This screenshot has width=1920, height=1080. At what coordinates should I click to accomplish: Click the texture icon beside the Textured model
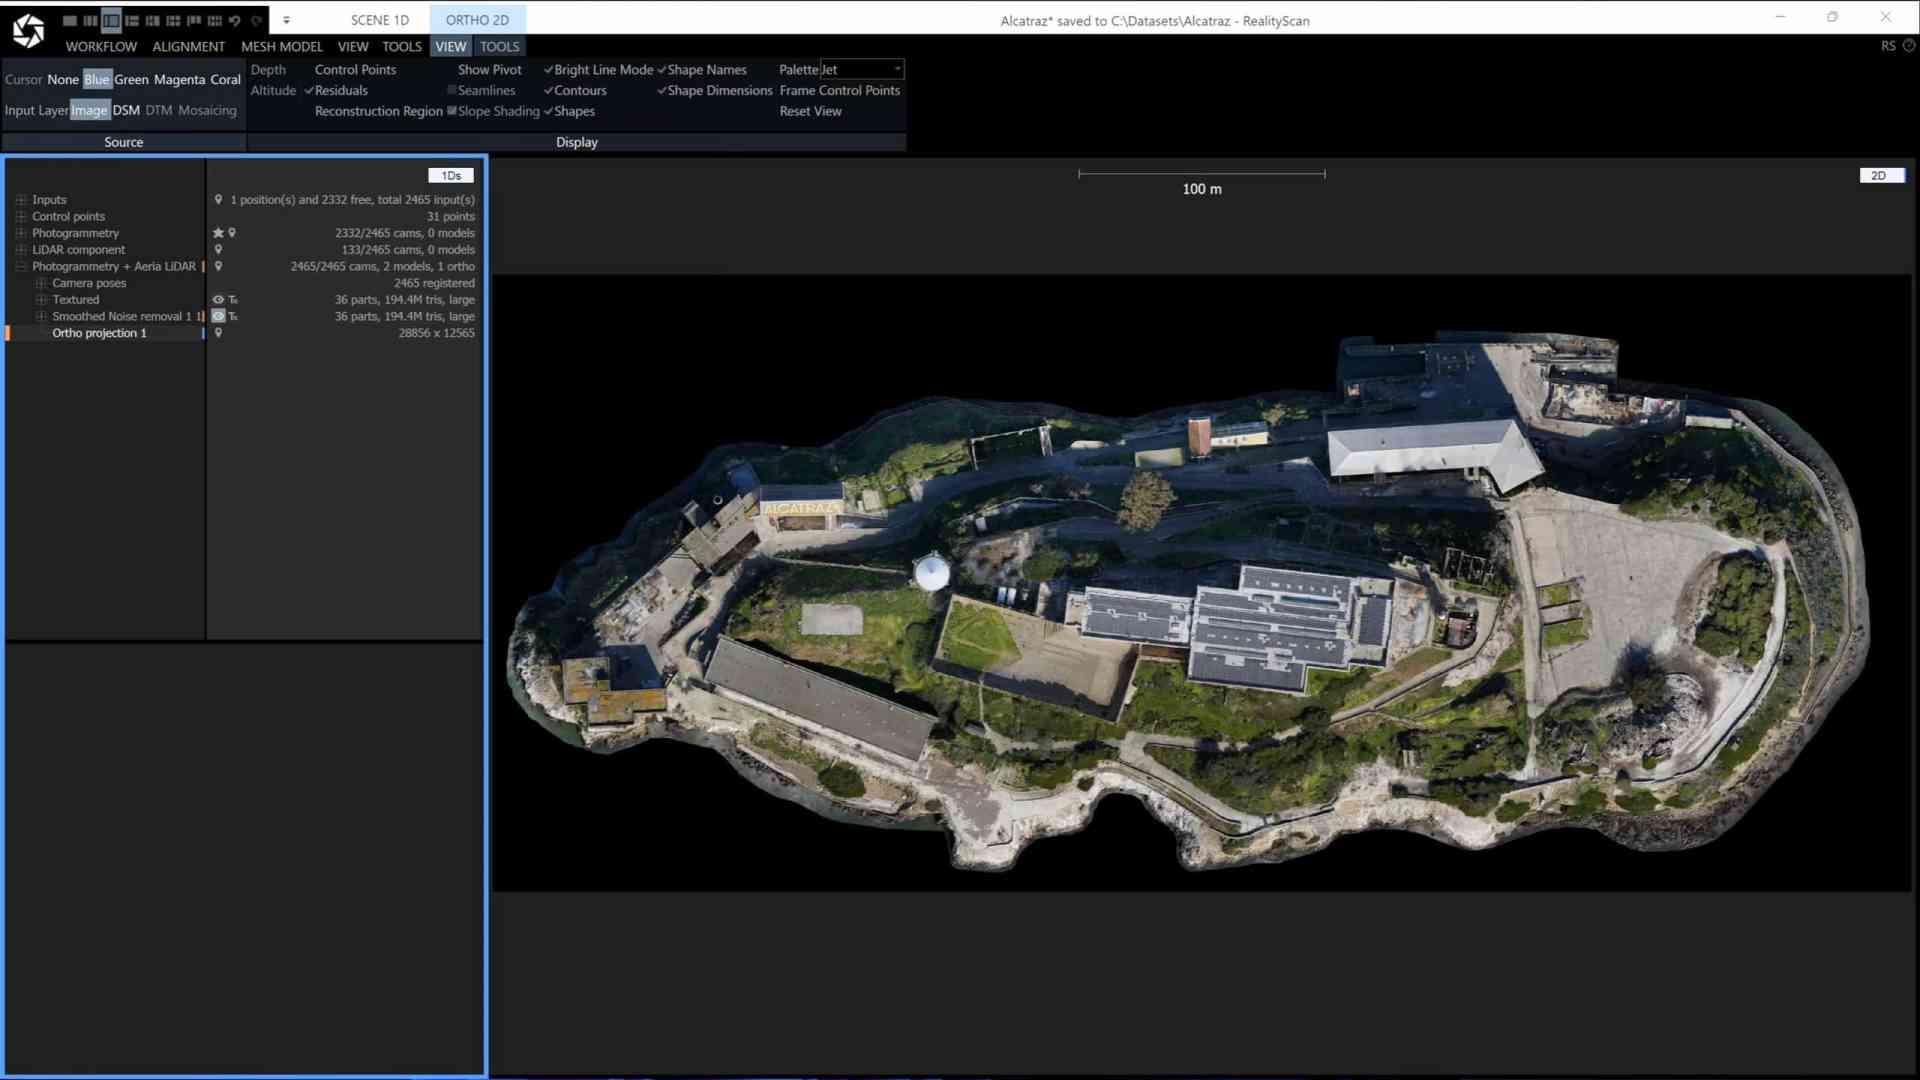233,300
